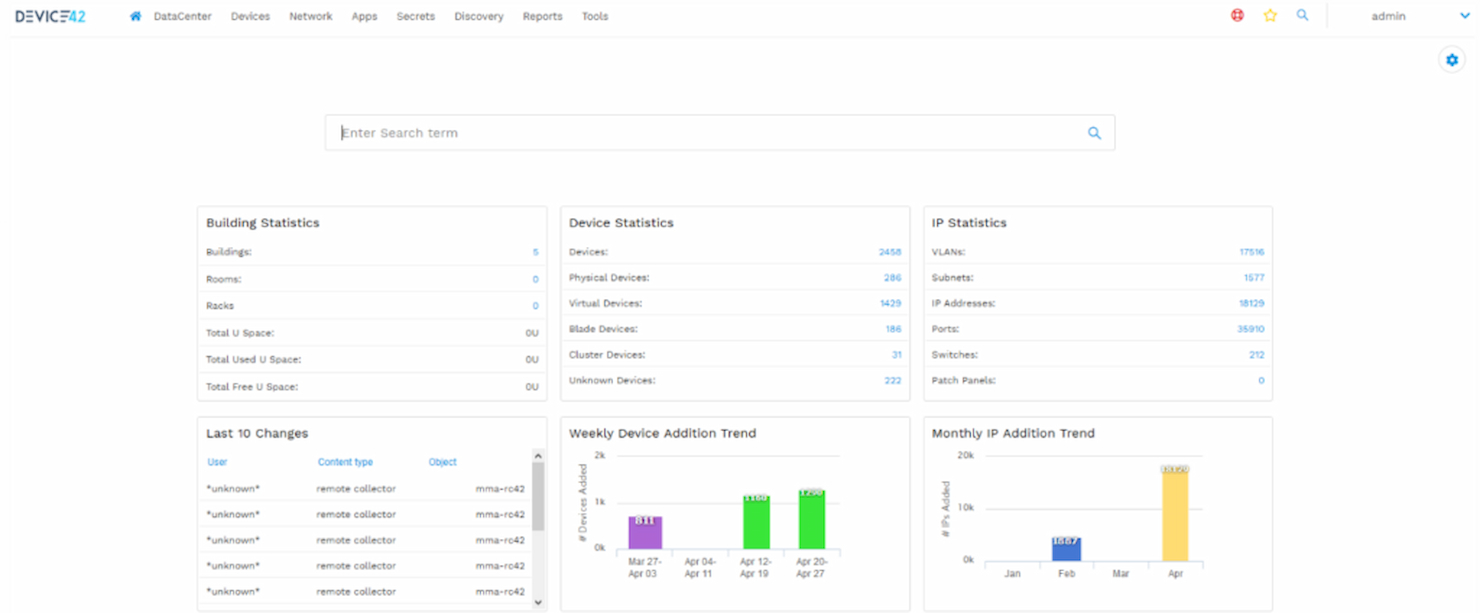Open Ports count 35910

pyautogui.click(x=1250, y=329)
